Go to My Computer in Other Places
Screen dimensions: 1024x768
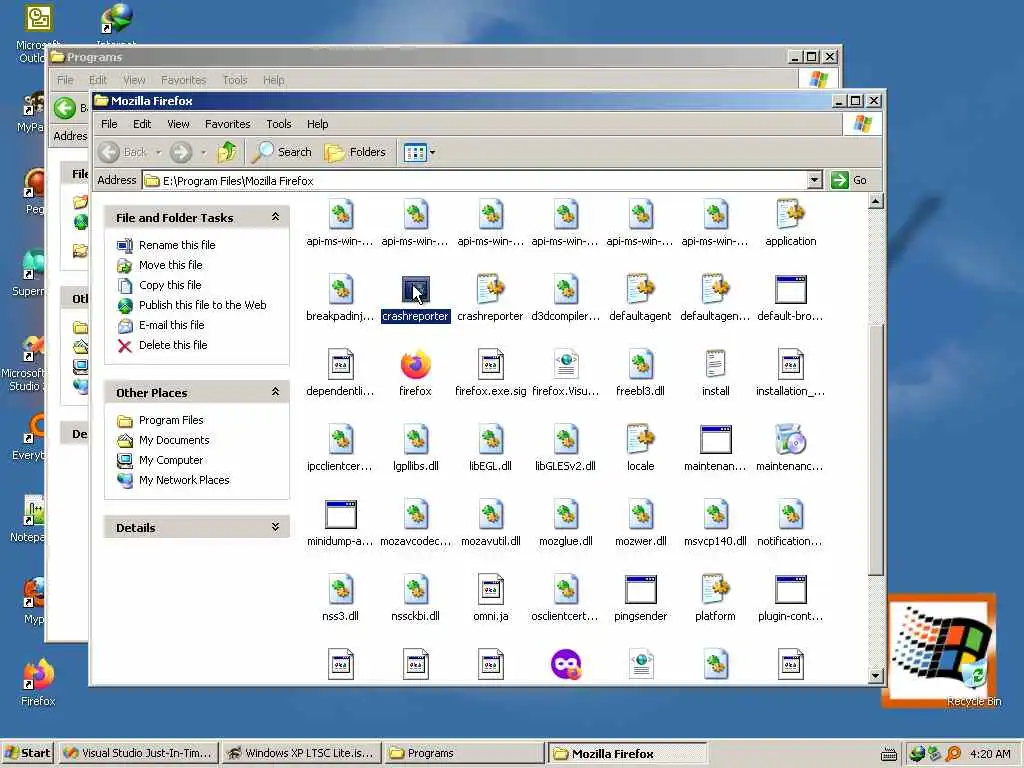(170, 460)
